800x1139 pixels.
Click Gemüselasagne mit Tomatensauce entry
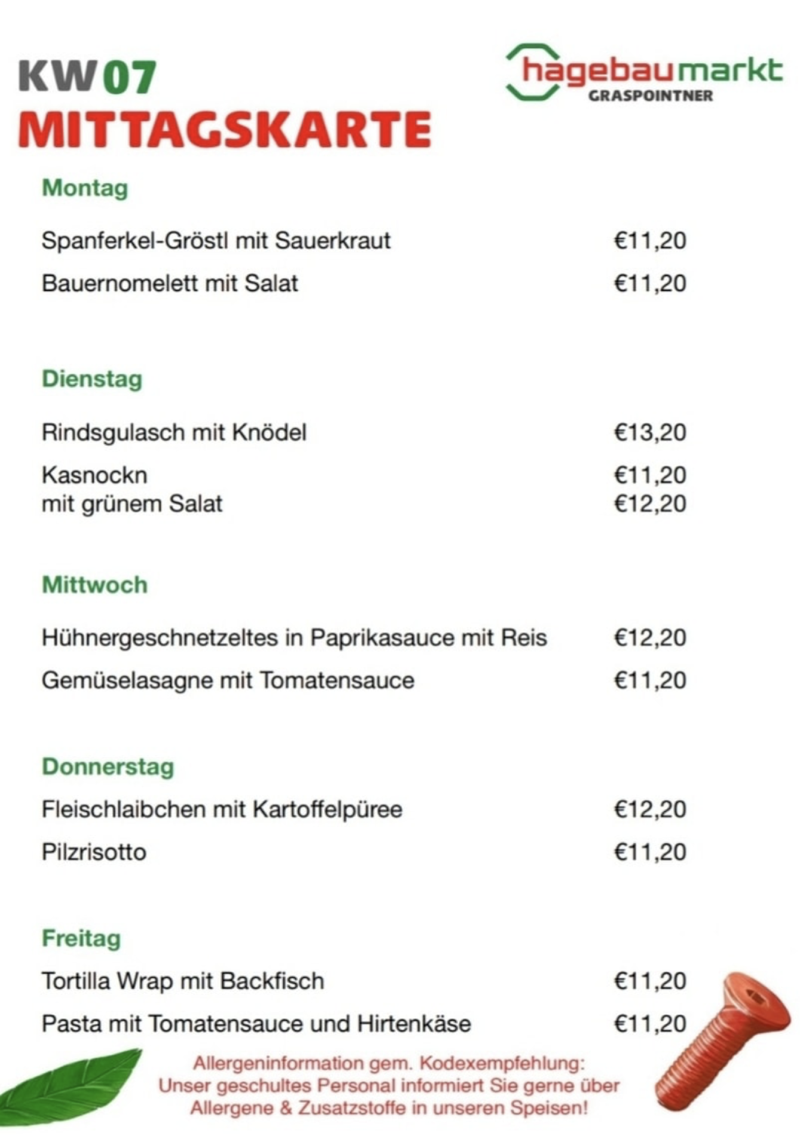click(x=228, y=681)
